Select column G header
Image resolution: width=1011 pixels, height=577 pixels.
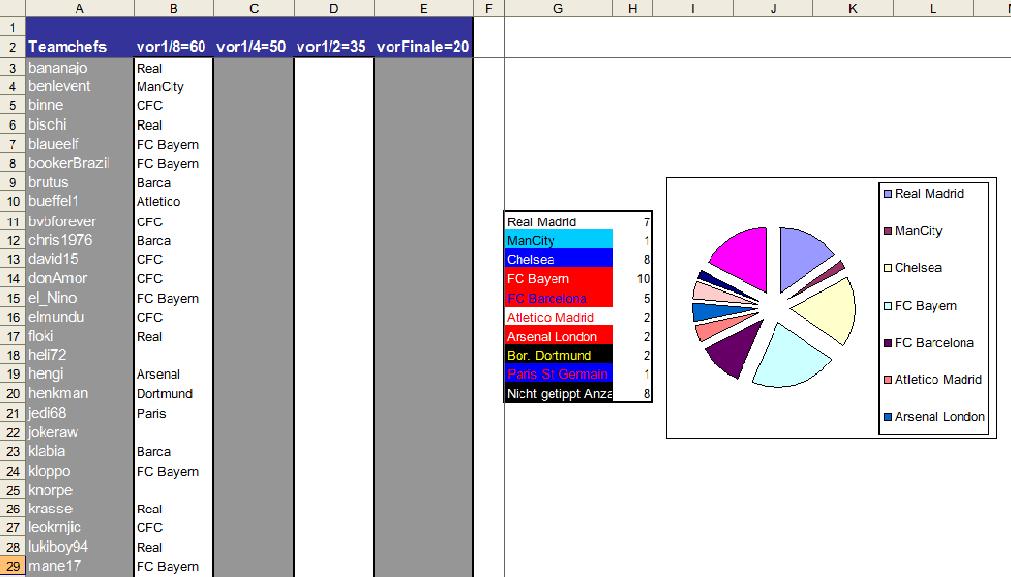coord(558,8)
